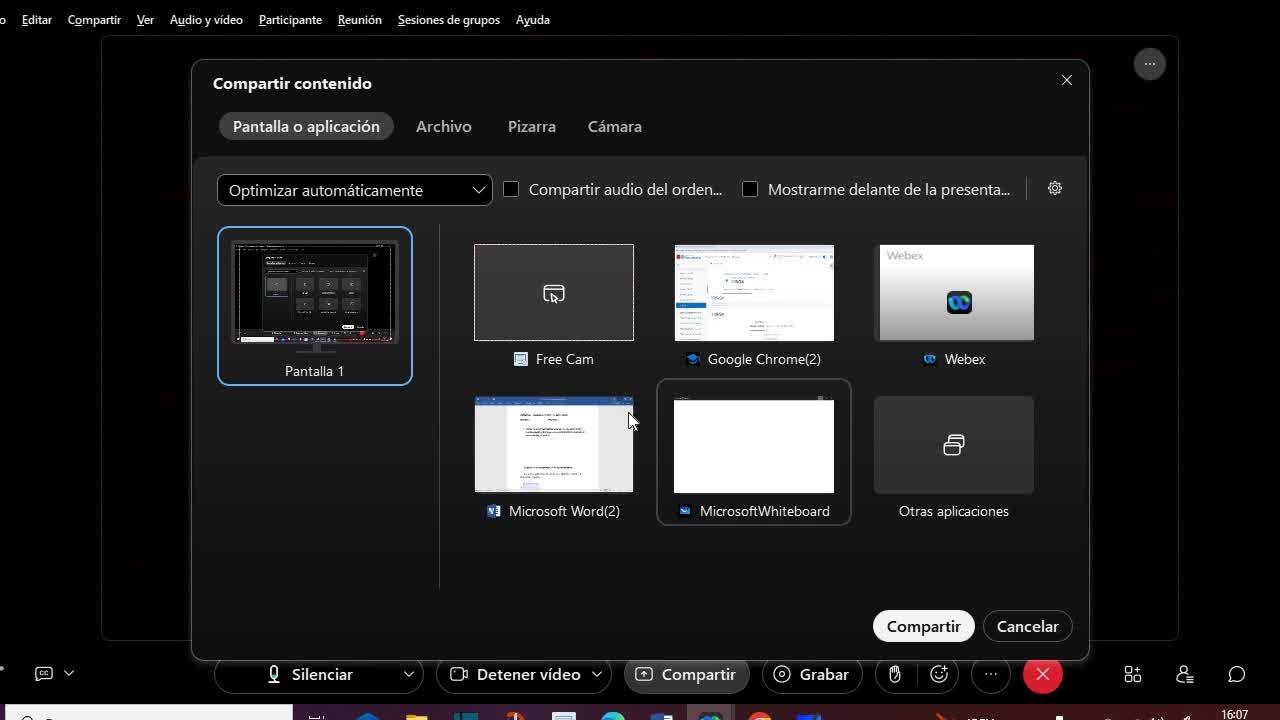Image resolution: width=1280 pixels, height=720 pixels.
Task: Open the apps grid icon
Action: tap(1132, 674)
